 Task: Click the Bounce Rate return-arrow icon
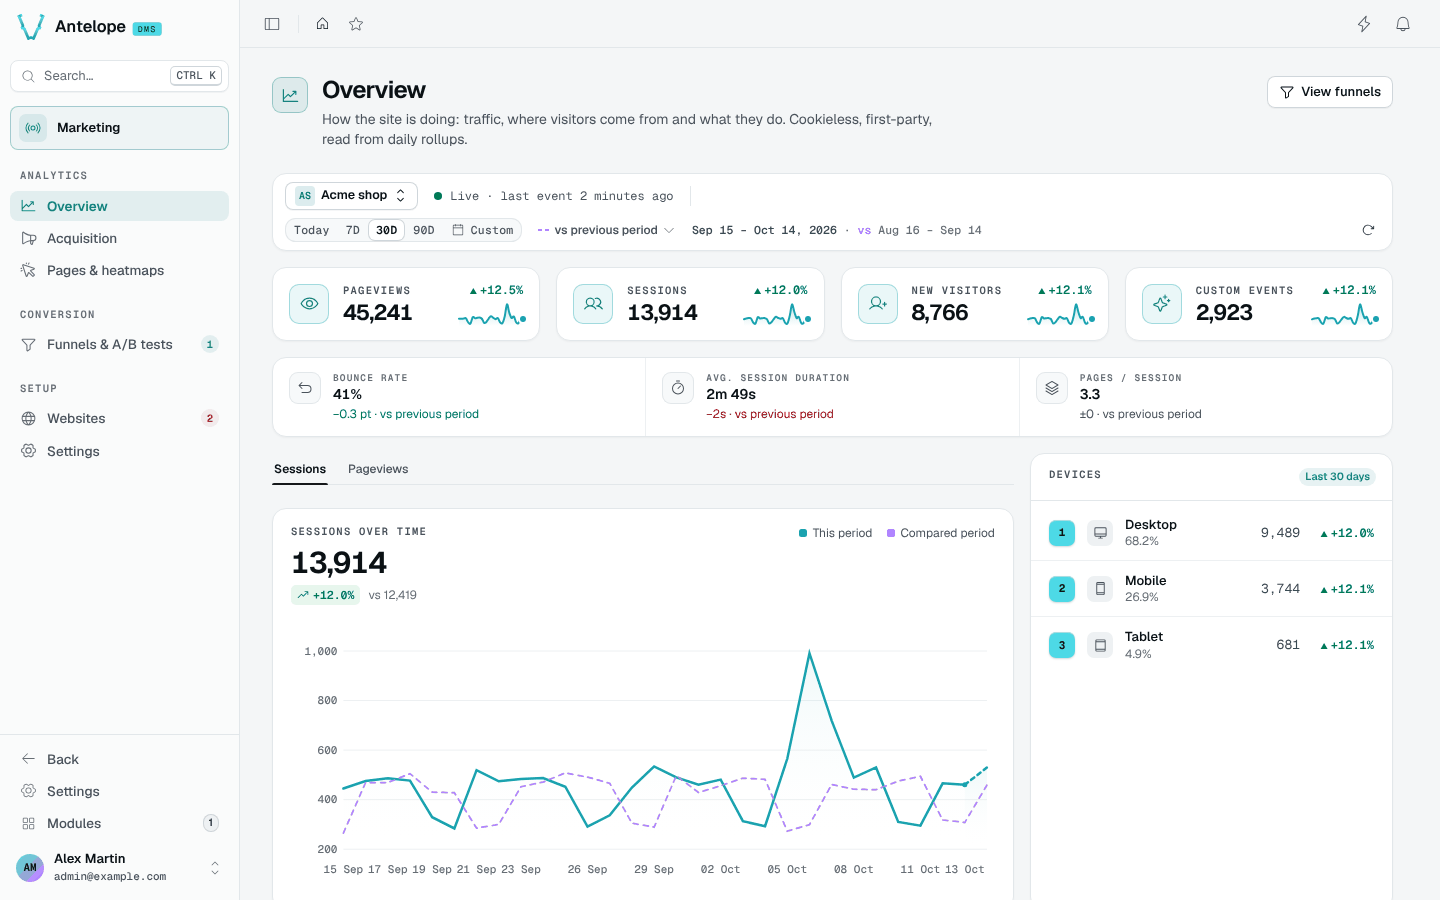tap(305, 388)
